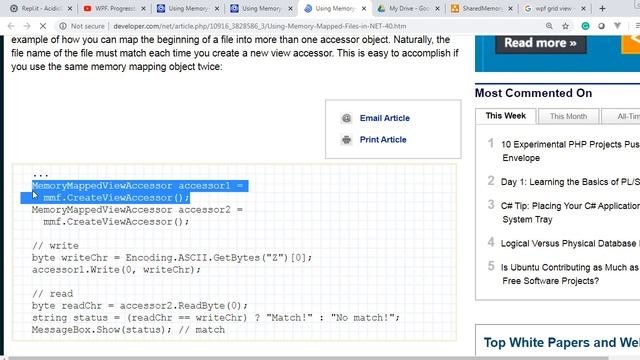
Task: Go back to previous page
Action: point(11,26)
